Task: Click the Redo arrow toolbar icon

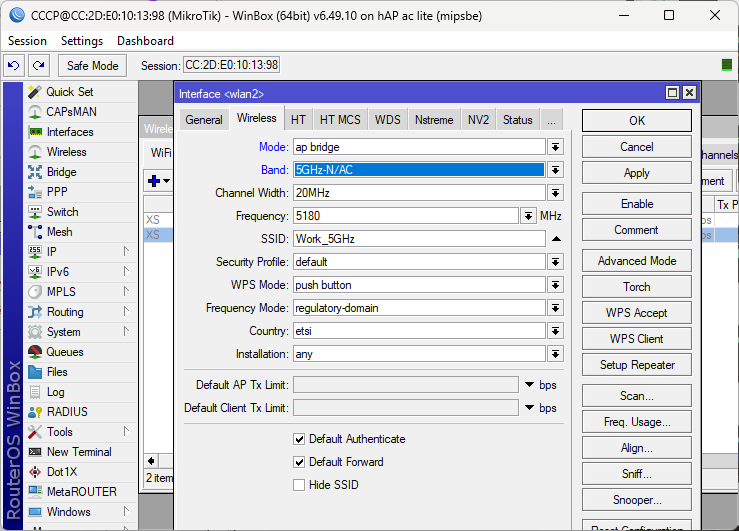Action: [39, 65]
